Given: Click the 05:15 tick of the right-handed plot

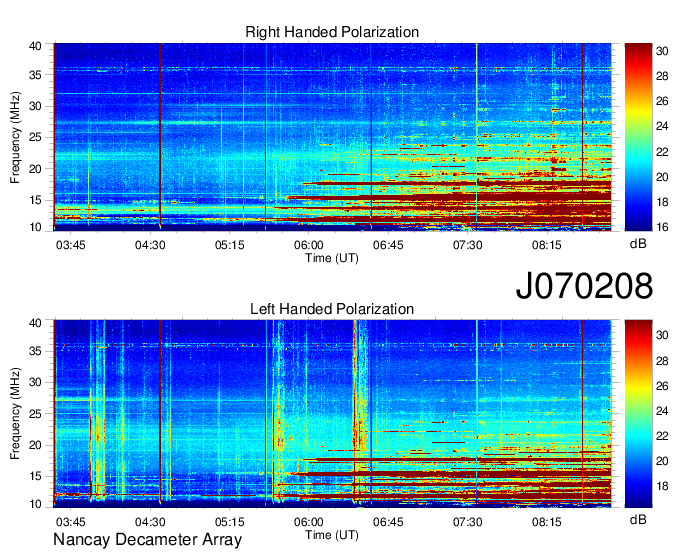Looking at the screenshot, I should click(229, 245).
